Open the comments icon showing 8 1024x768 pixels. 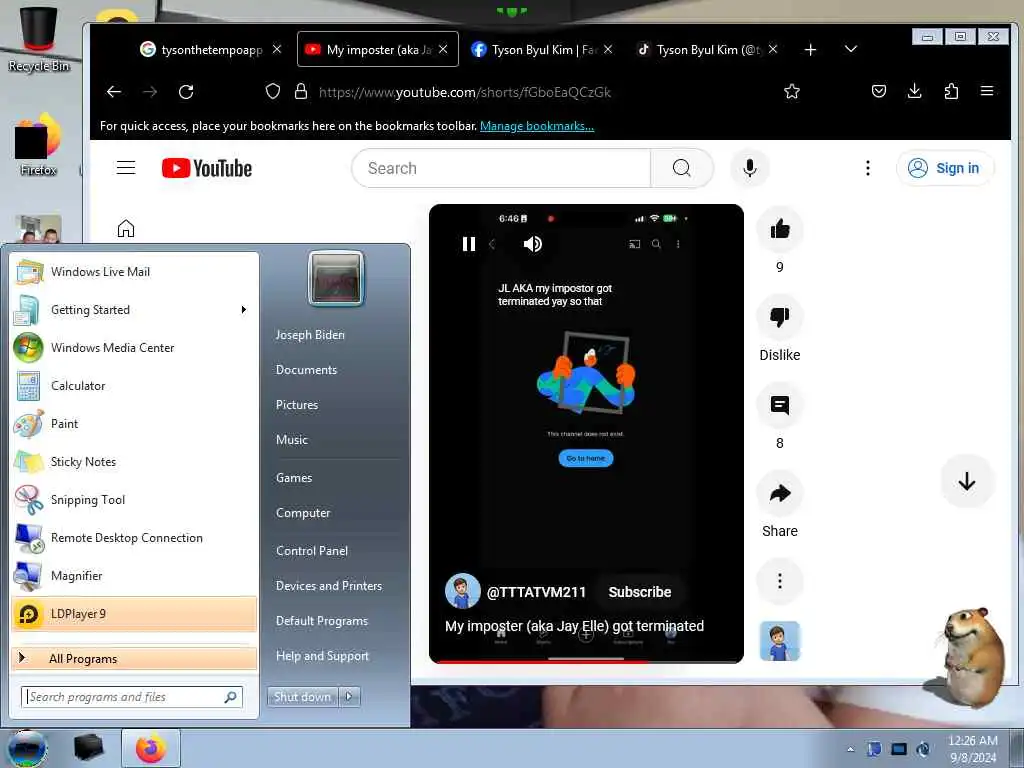click(780, 406)
